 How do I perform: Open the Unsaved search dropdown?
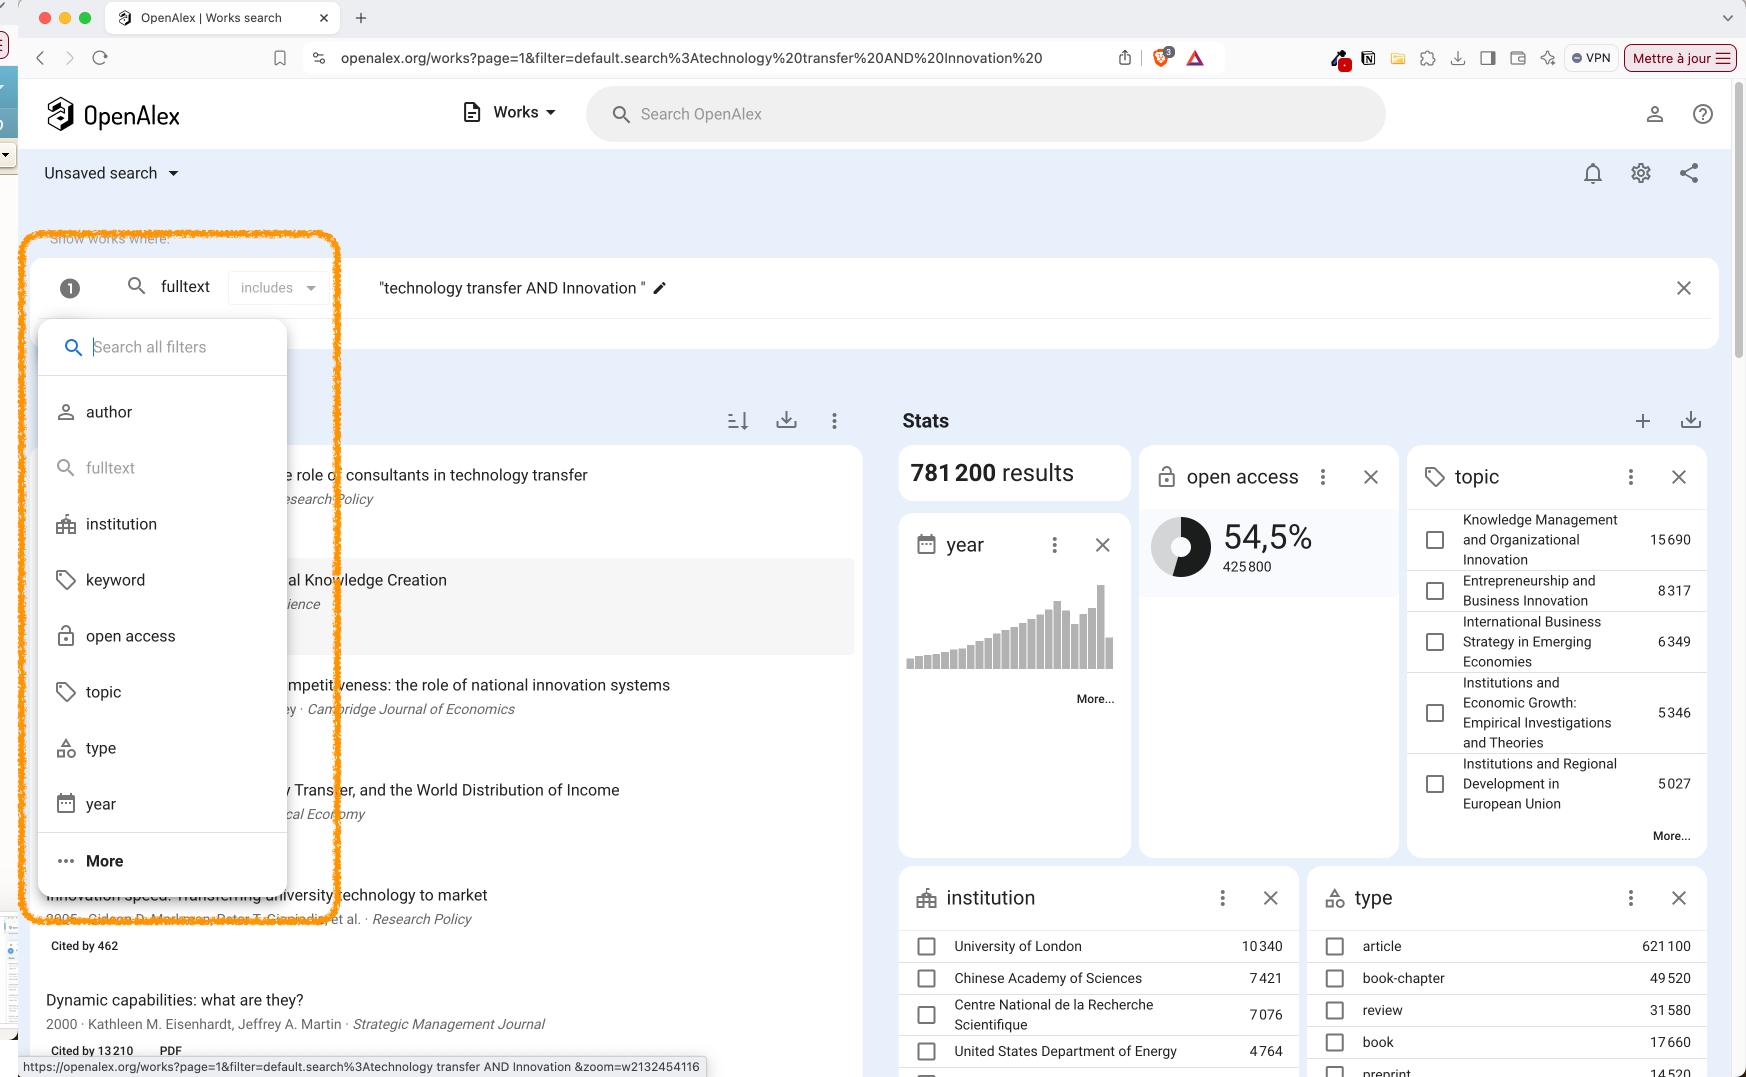pos(111,174)
